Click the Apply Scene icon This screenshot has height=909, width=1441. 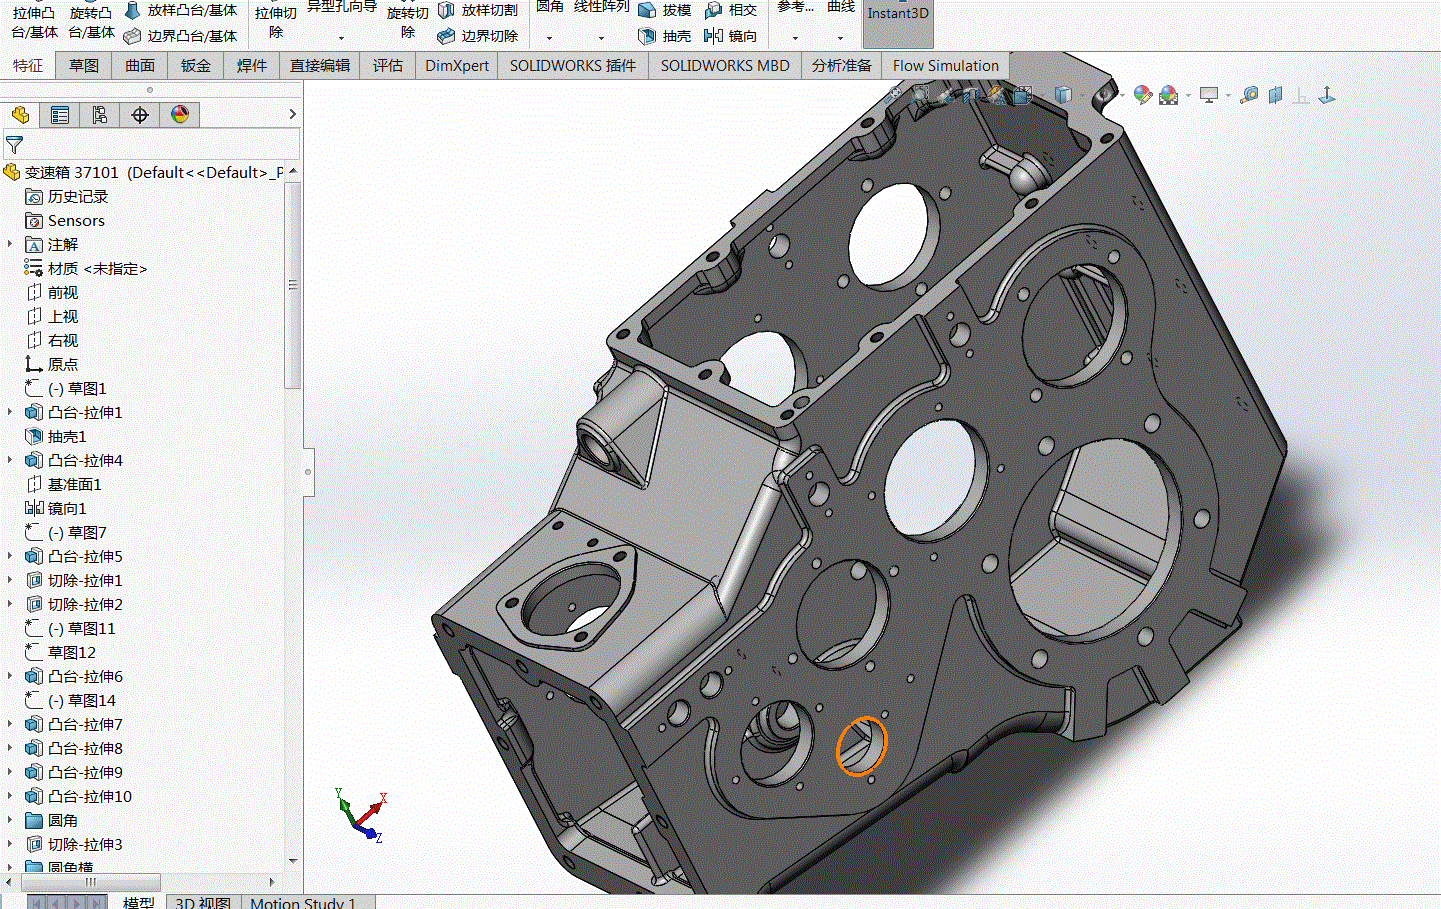(1168, 95)
